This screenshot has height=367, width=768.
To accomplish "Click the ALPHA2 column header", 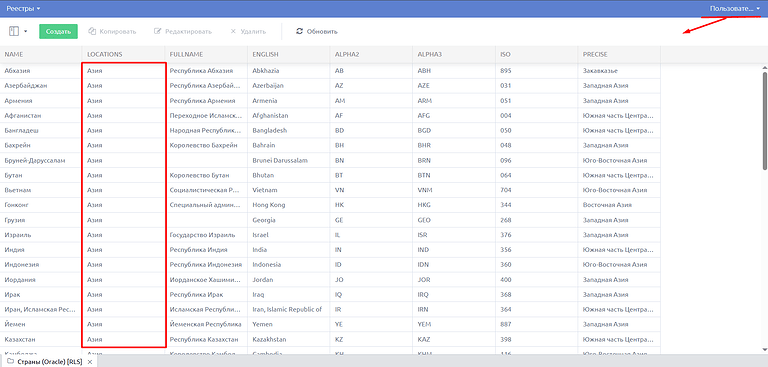I will click(x=371, y=54).
